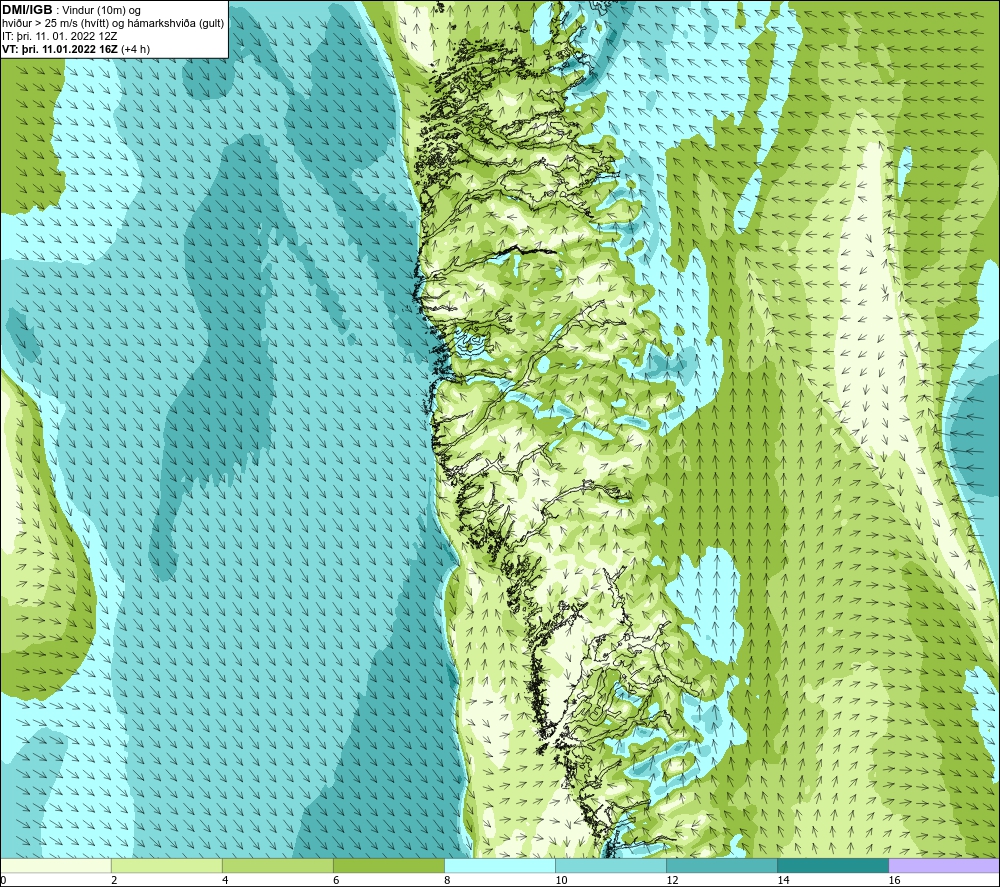This screenshot has width=1000, height=887.
Task: Click the 4–6 m/s green legend swatch
Action: point(277,865)
